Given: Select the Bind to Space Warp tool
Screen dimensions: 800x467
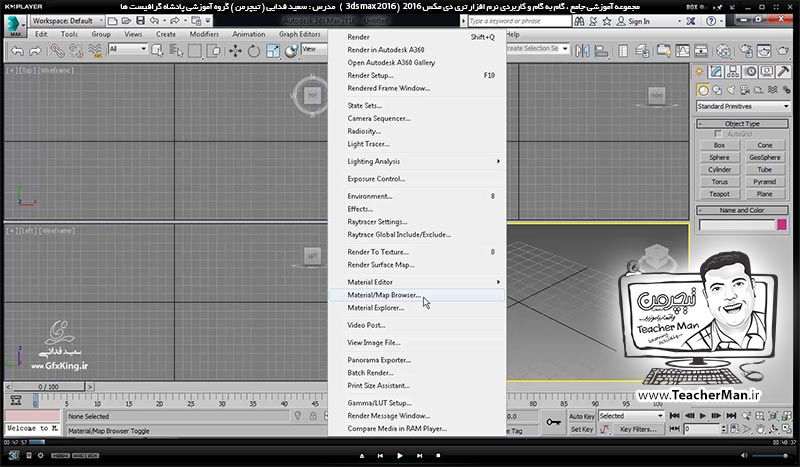Looking at the screenshot, I should (x=95, y=51).
